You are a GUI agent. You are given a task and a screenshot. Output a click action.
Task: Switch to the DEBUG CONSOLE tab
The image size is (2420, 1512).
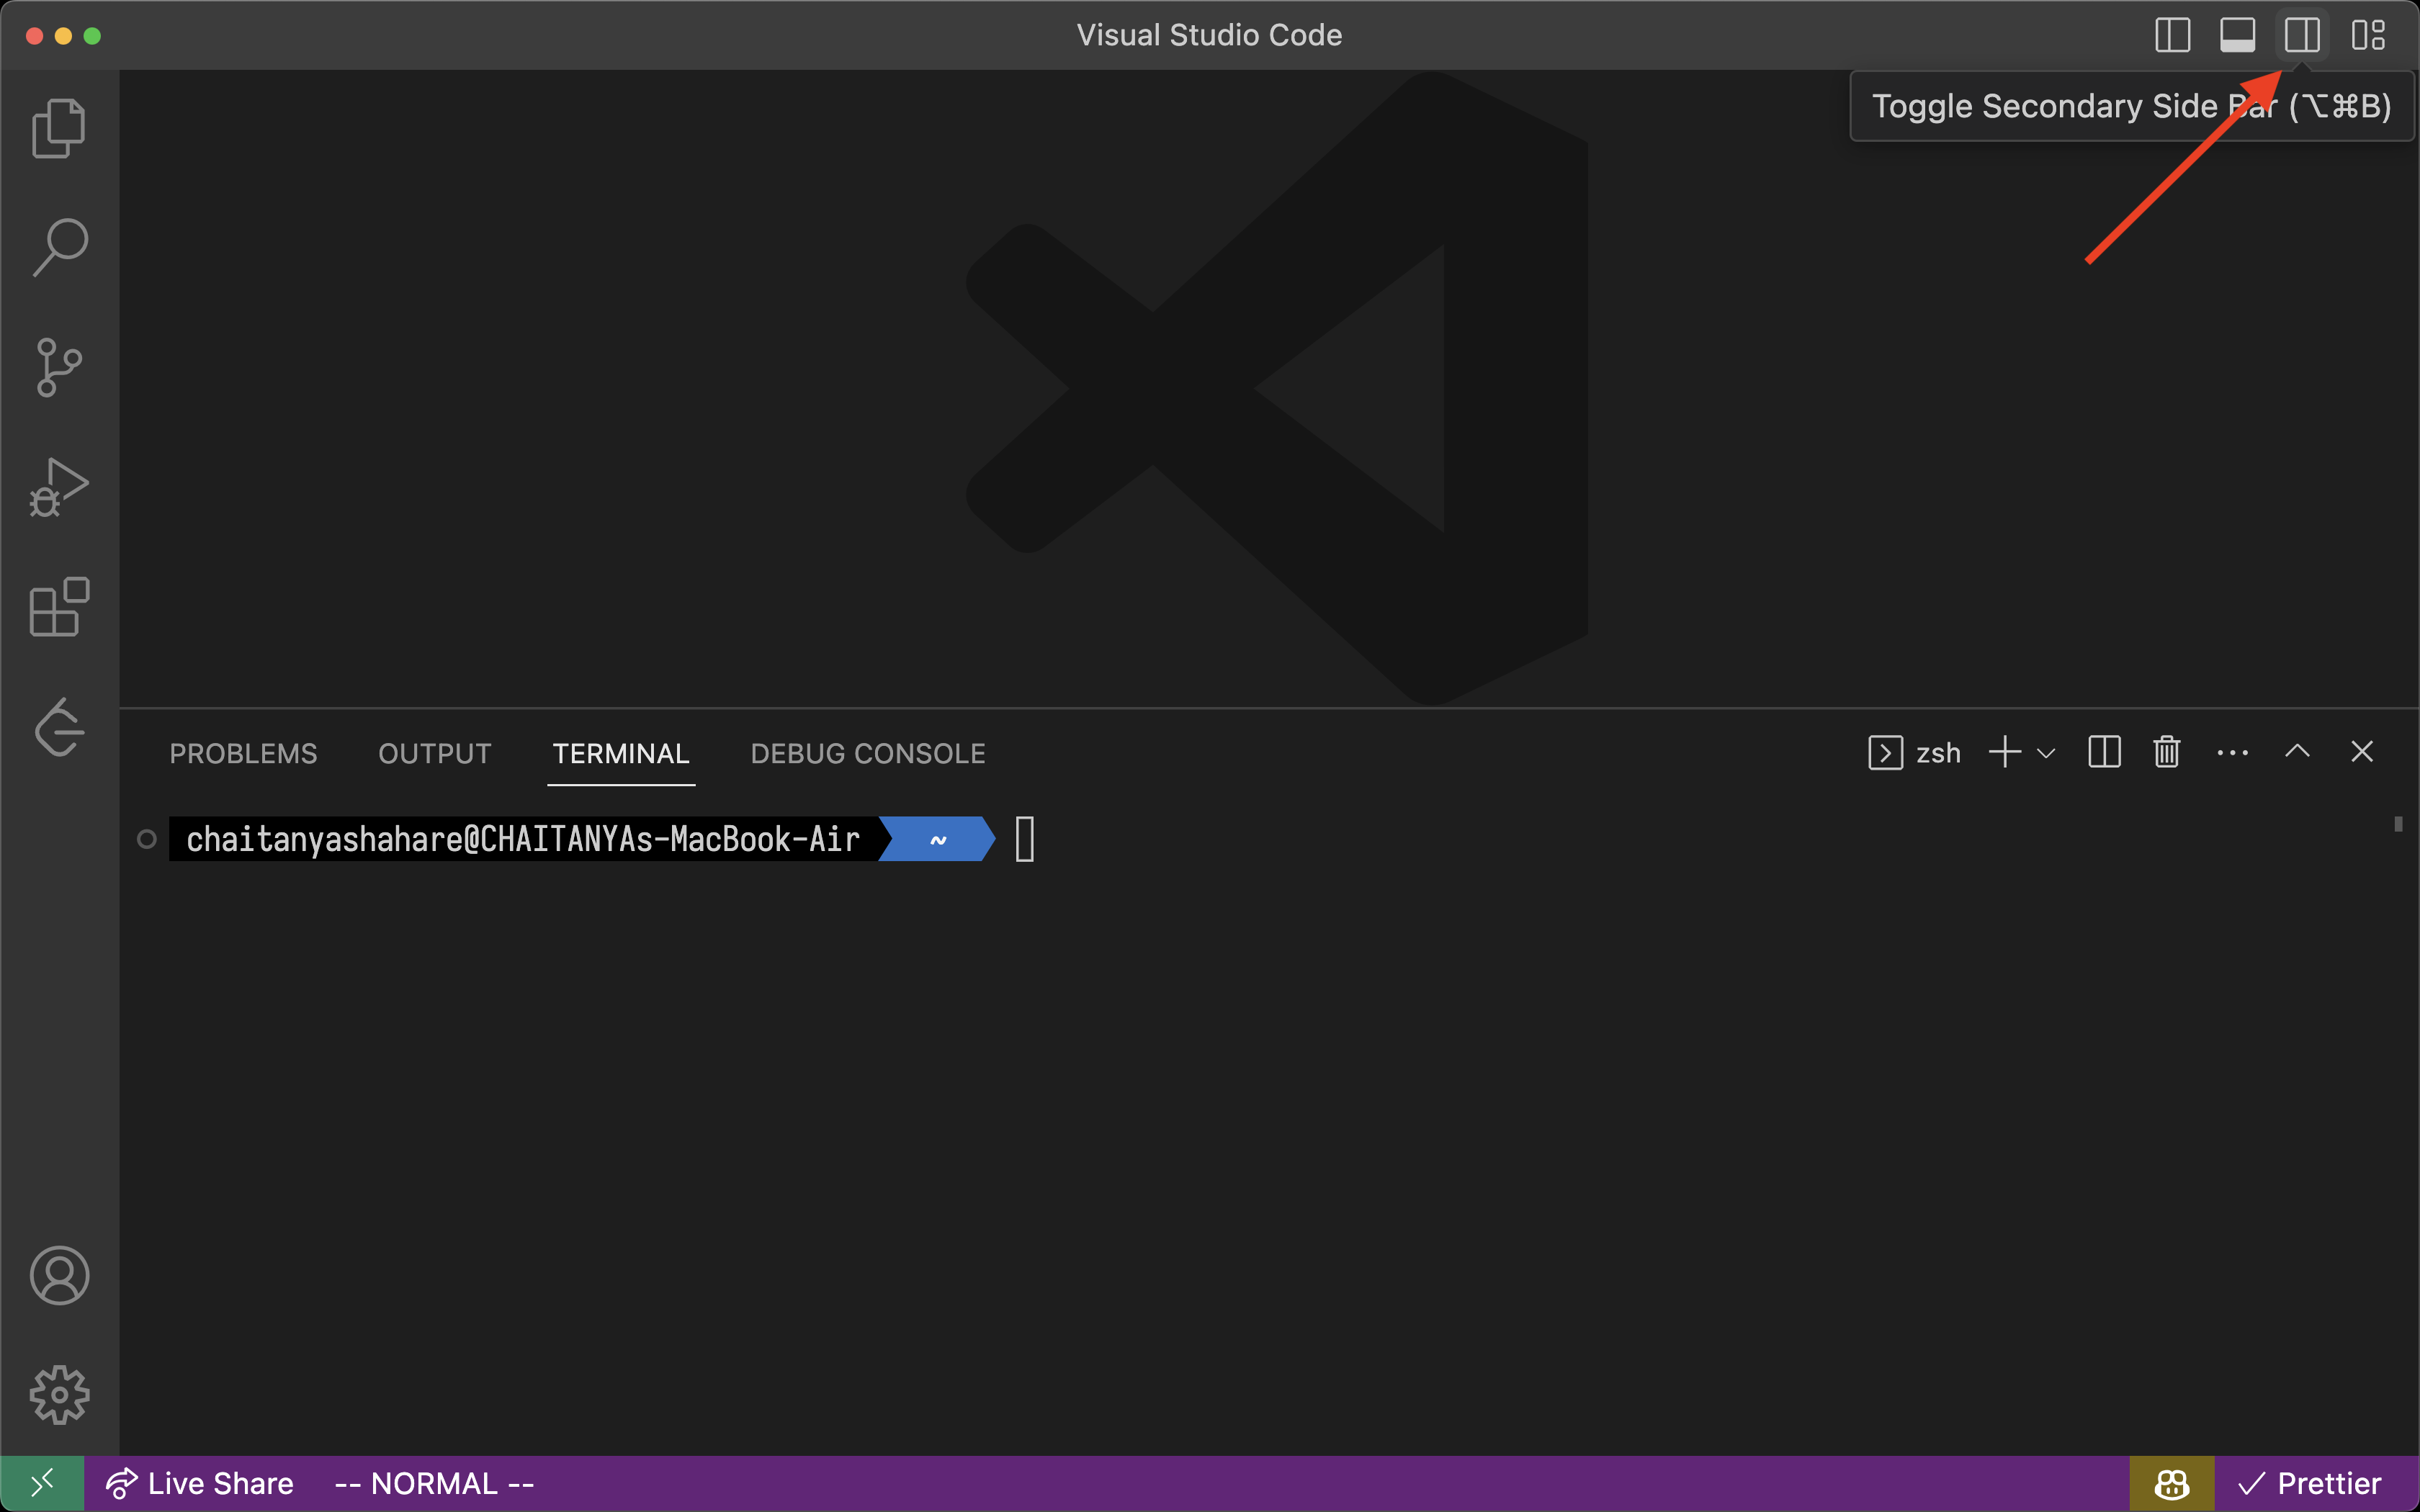point(868,753)
